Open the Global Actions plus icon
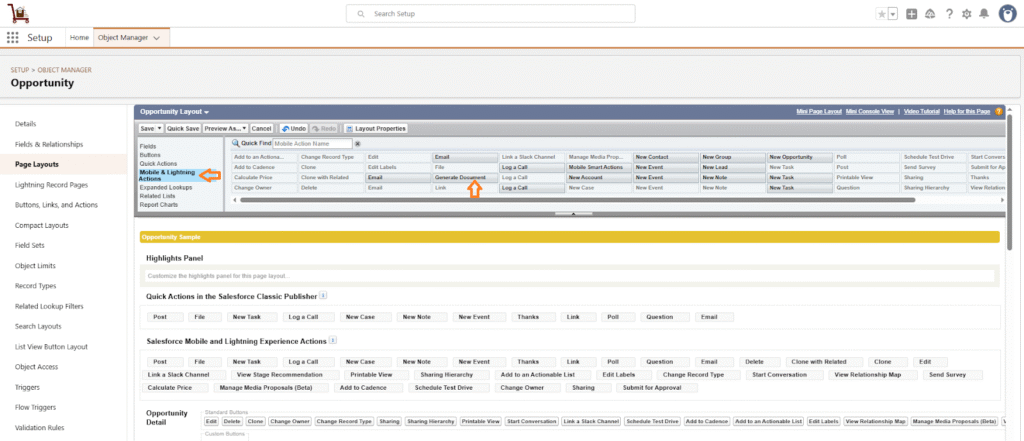1024x441 pixels. tap(912, 14)
